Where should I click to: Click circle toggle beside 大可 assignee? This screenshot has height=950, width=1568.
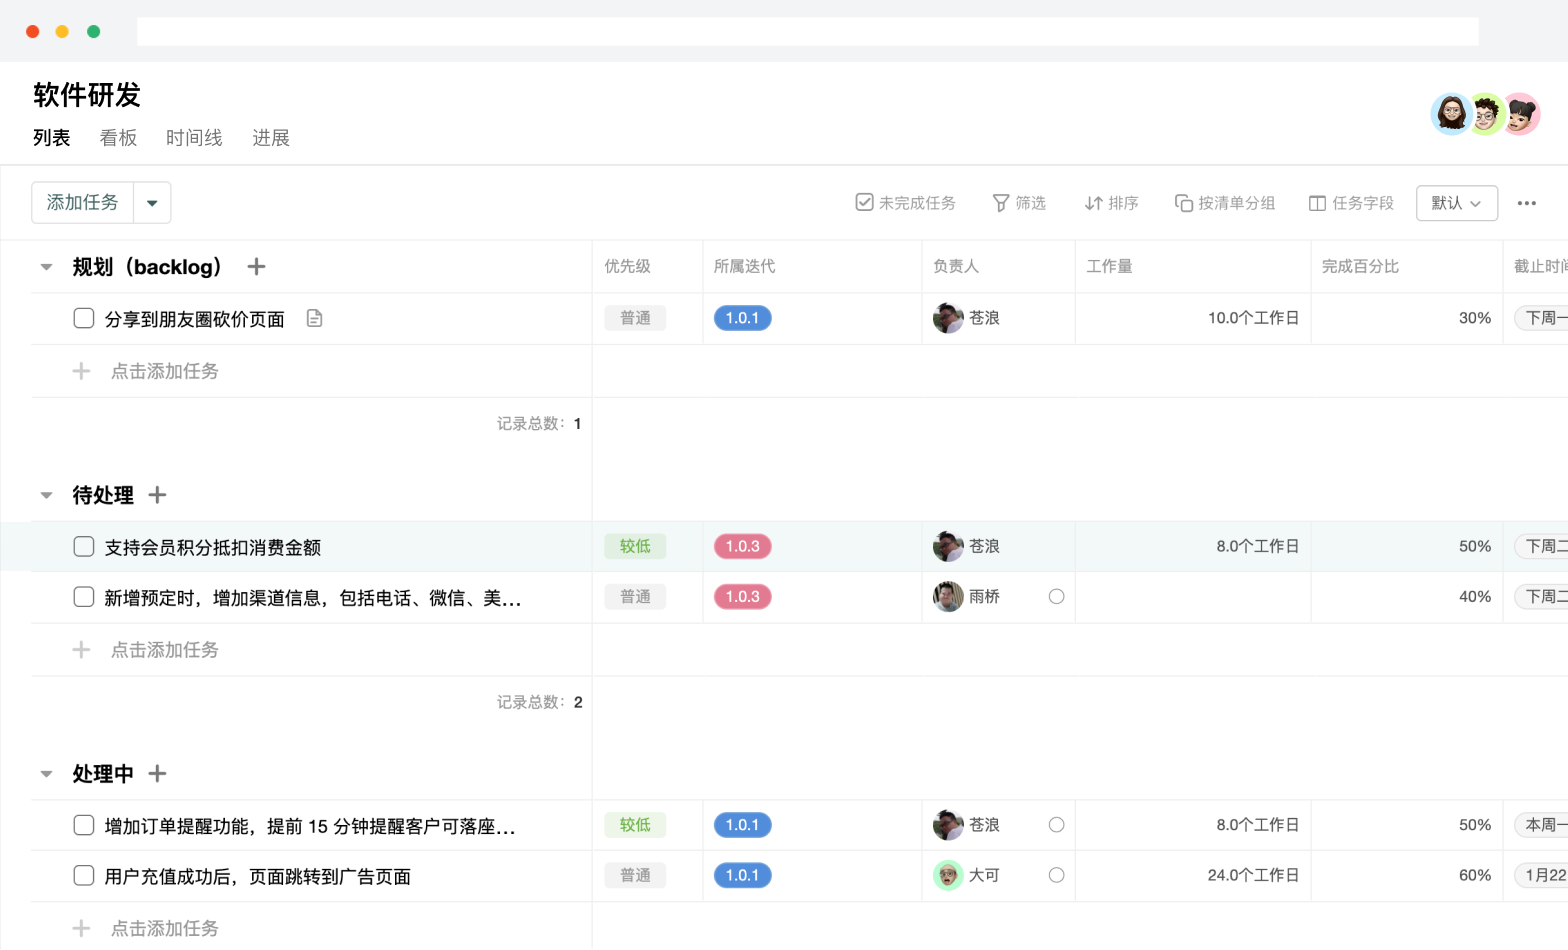click(x=1056, y=875)
